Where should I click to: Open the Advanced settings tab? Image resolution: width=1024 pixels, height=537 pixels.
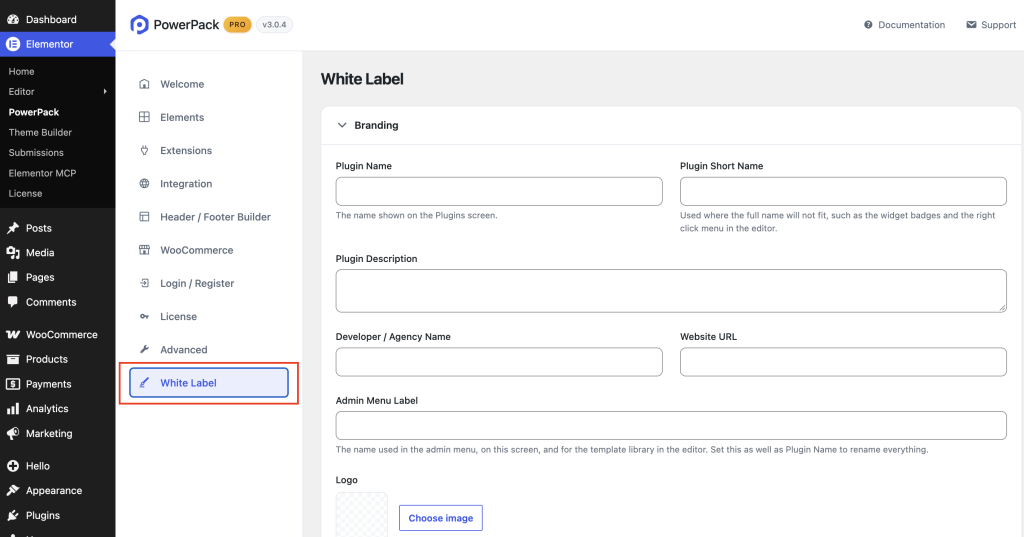click(x=208, y=350)
